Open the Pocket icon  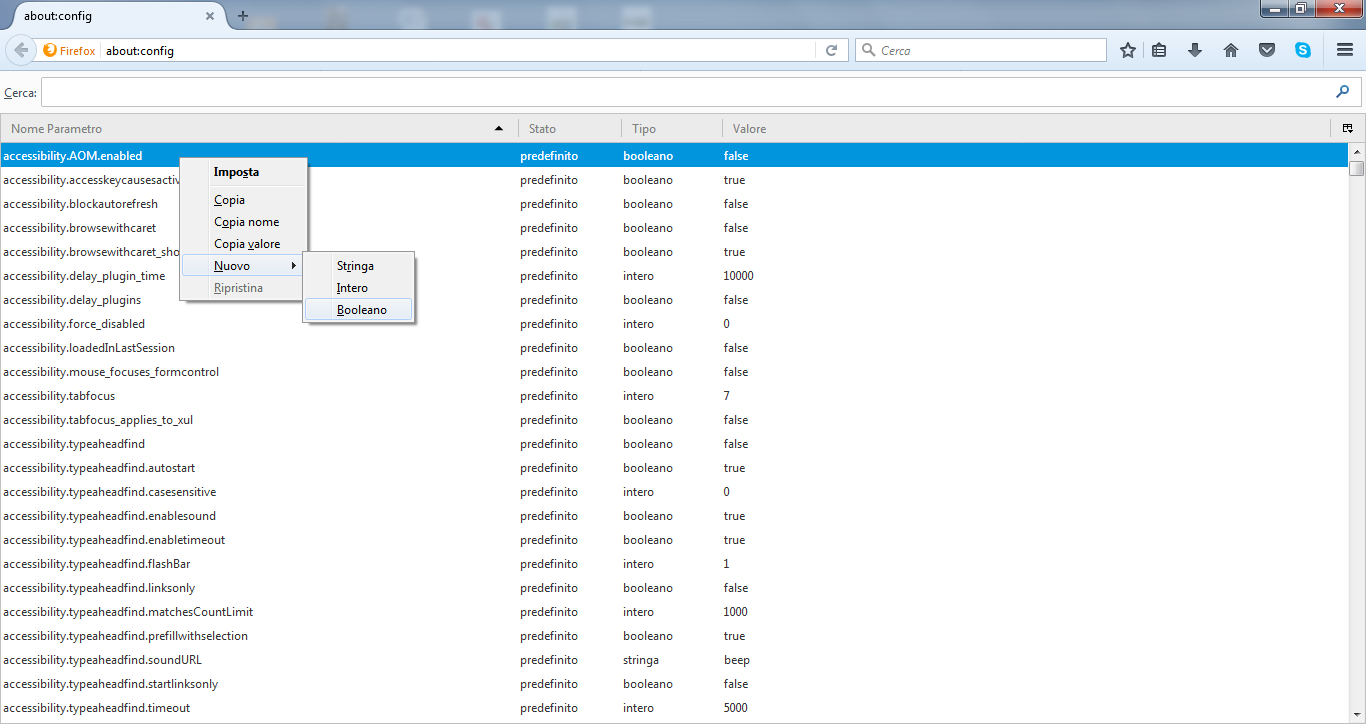[1267, 50]
